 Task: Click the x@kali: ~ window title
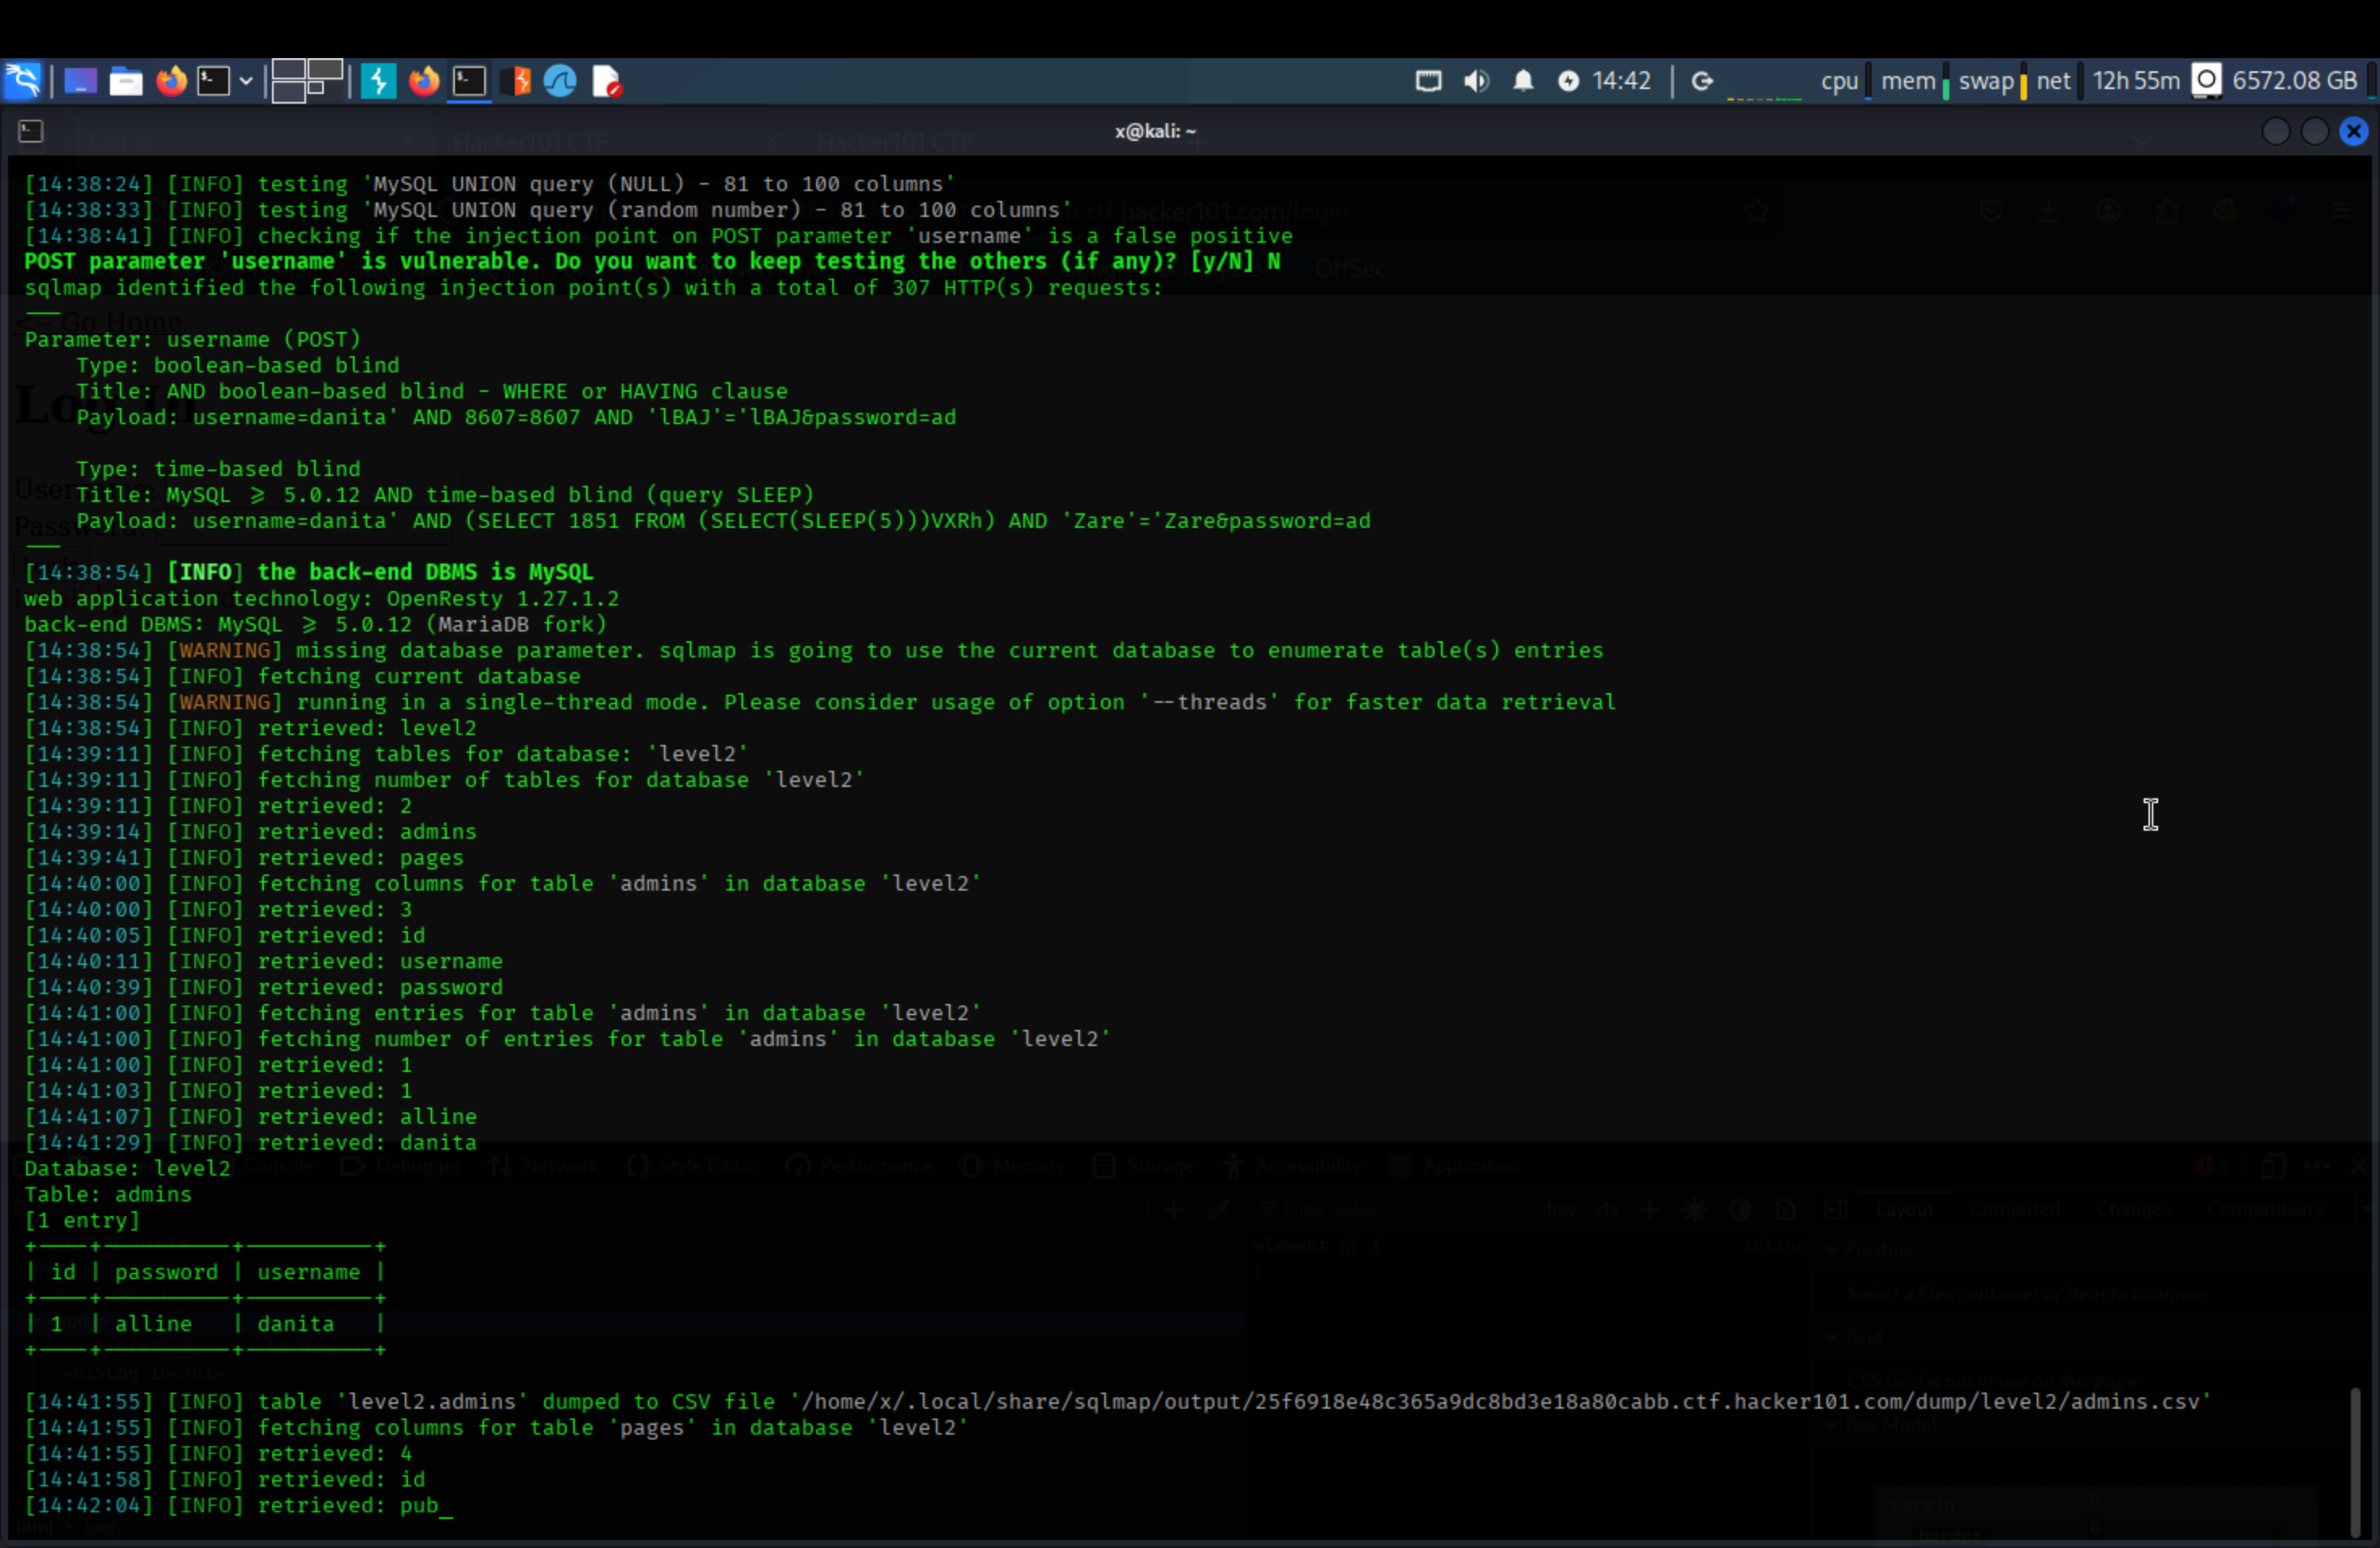pos(1155,131)
